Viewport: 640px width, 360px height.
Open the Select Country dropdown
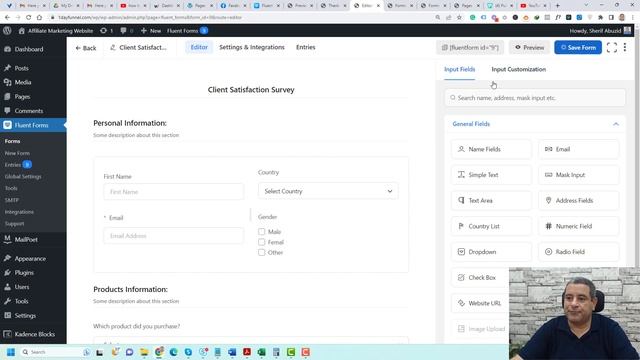point(328,191)
